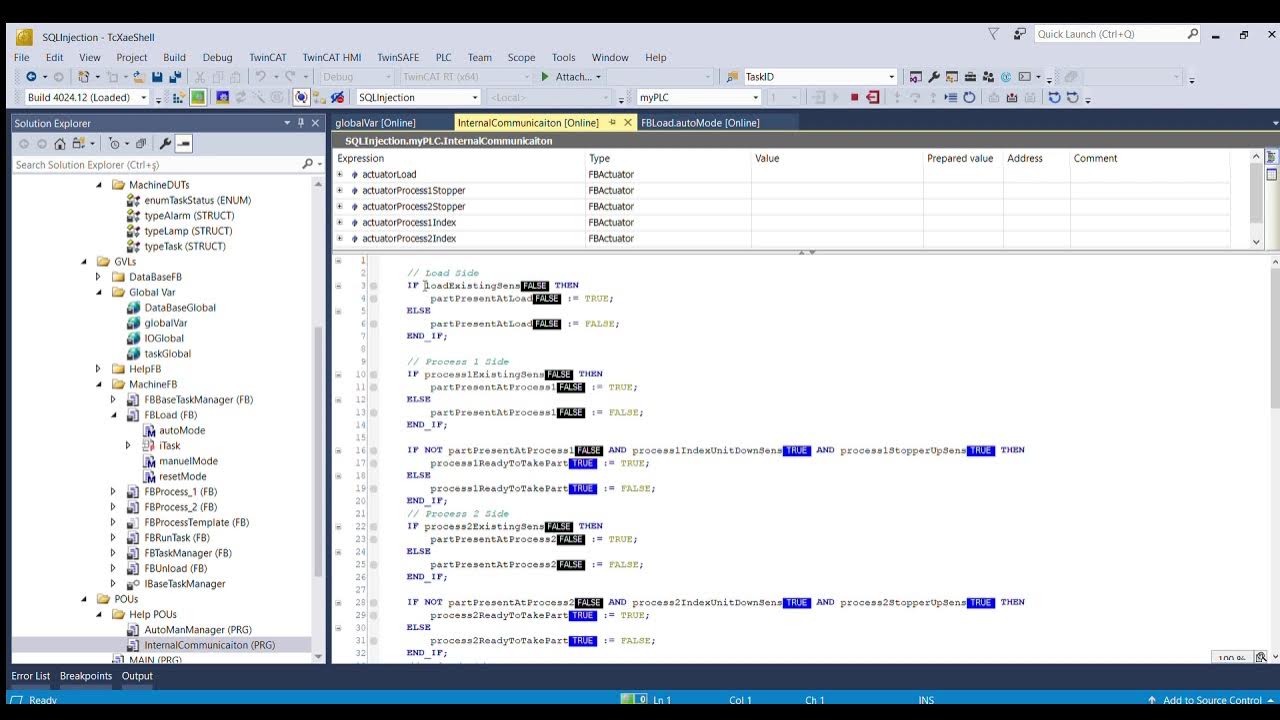Viewport: 1280px width, 720px height.
Task: Expand actuatorLoad row in watch table
Action: tap(339, 174)
